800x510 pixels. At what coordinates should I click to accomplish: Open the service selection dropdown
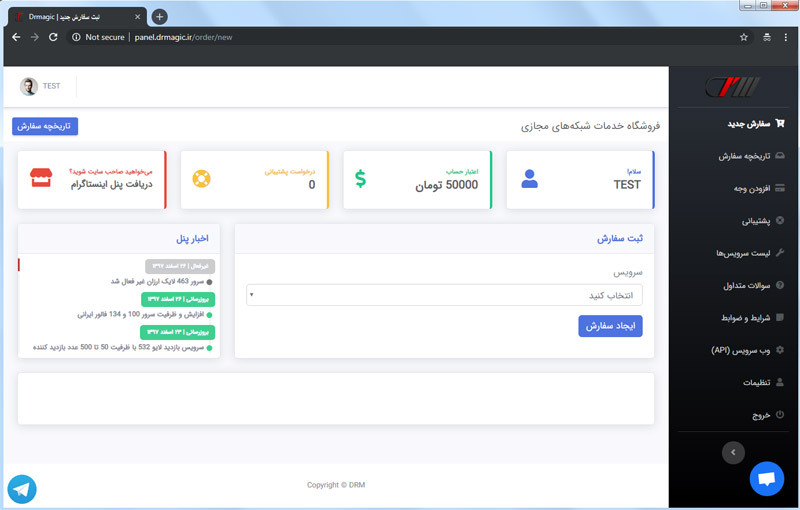(444, 295)
